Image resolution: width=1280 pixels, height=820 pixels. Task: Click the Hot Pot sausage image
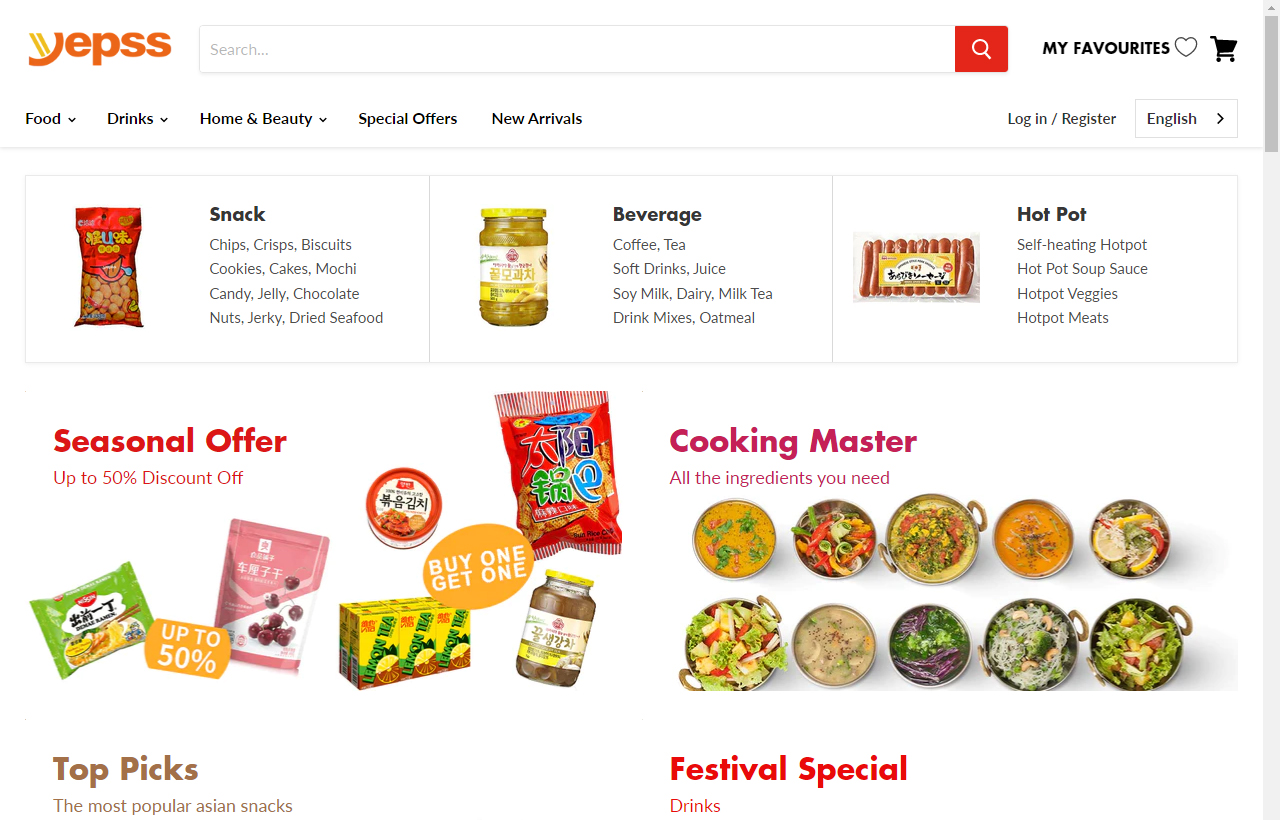click(x=916, y=267)
